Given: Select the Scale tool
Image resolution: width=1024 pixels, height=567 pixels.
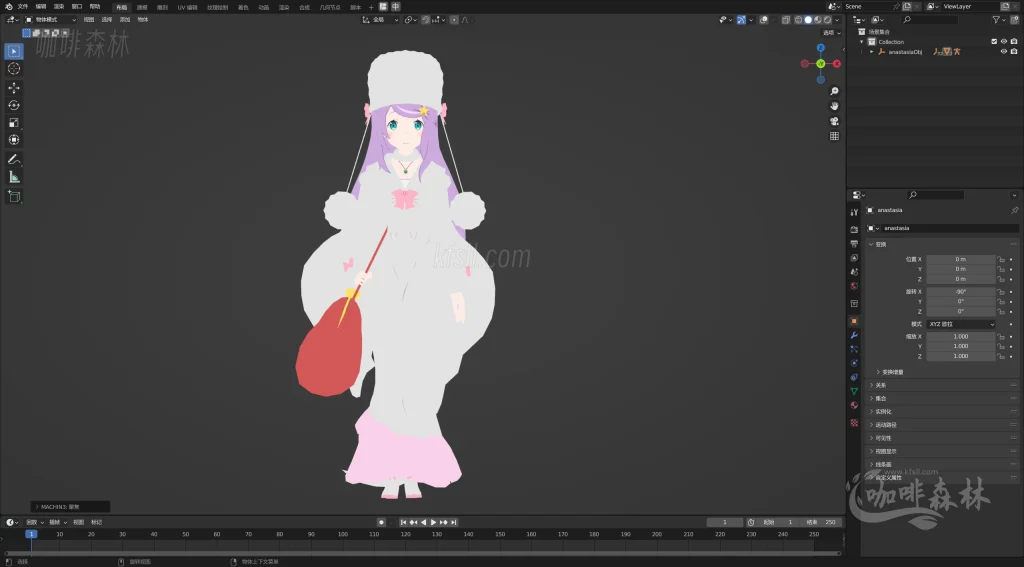Looking at the screenshot, I should pos(14,123).
